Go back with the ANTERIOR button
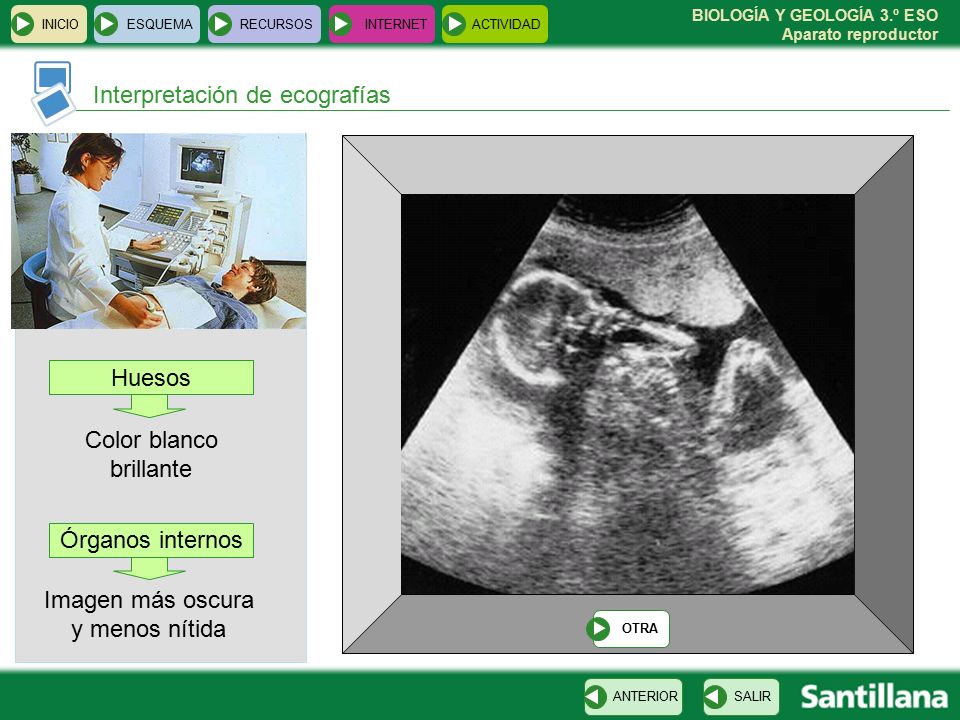960x720 pixels. click(x=633, y=697)
